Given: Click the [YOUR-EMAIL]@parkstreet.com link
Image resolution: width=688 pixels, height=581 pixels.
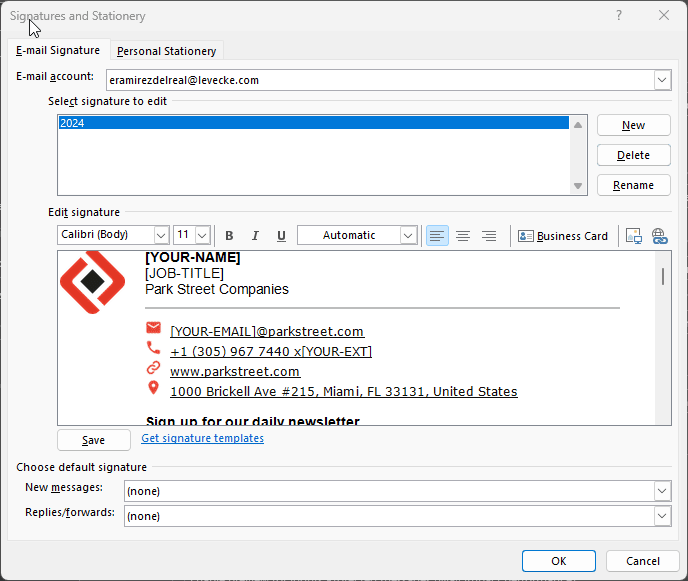Looking at the screenshot, I should coord(267,331).
